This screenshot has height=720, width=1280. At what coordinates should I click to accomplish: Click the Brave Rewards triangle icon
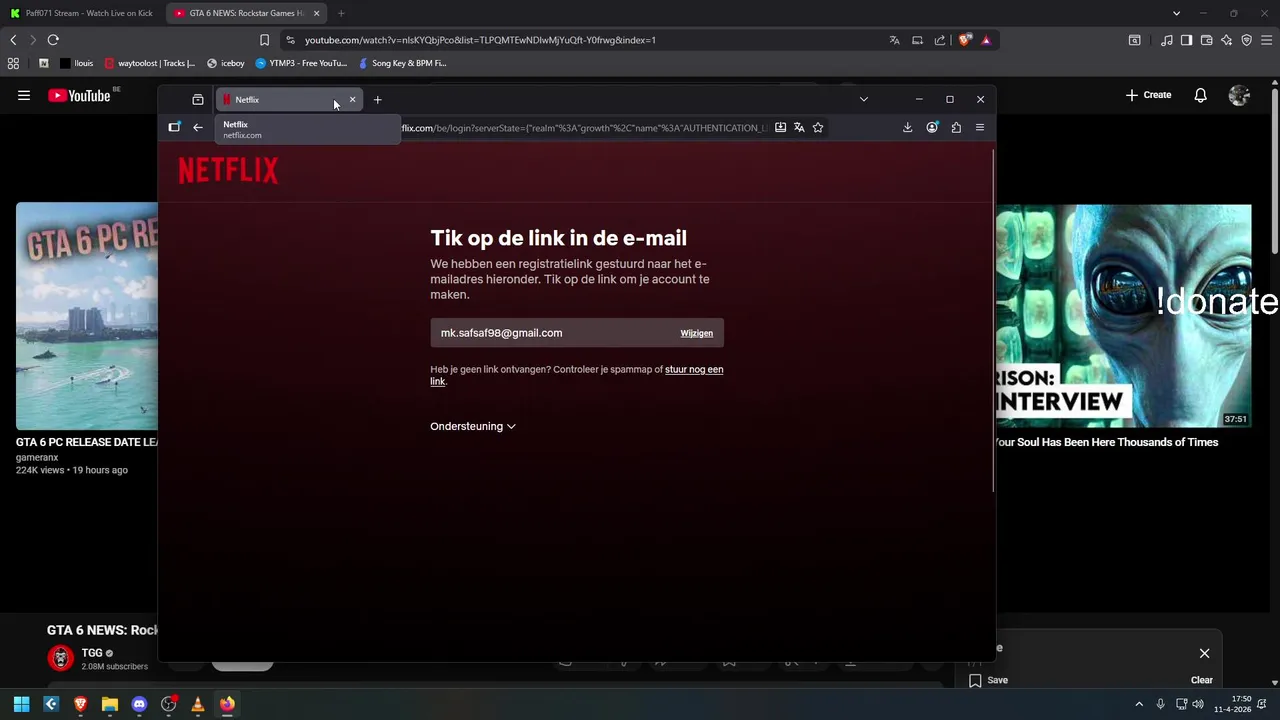[986, 40]
